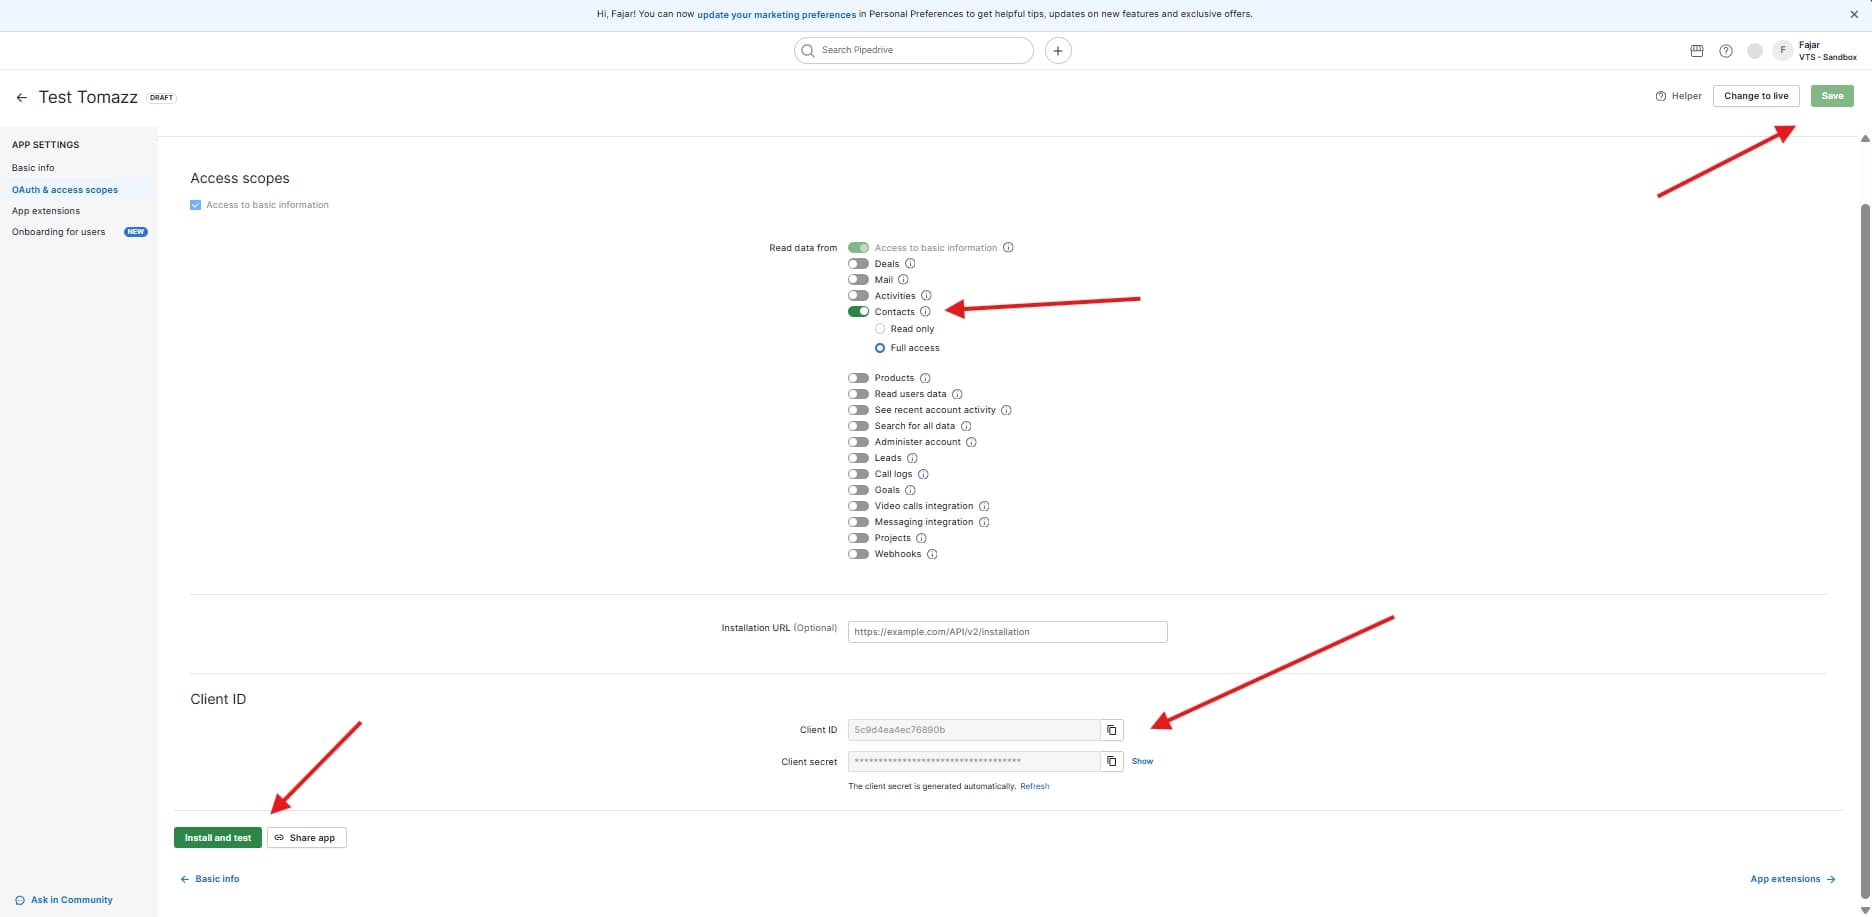This screenshot has width=1872, height=917.
Task: Select Full access for Contacts
Action: tap(880, 348)
